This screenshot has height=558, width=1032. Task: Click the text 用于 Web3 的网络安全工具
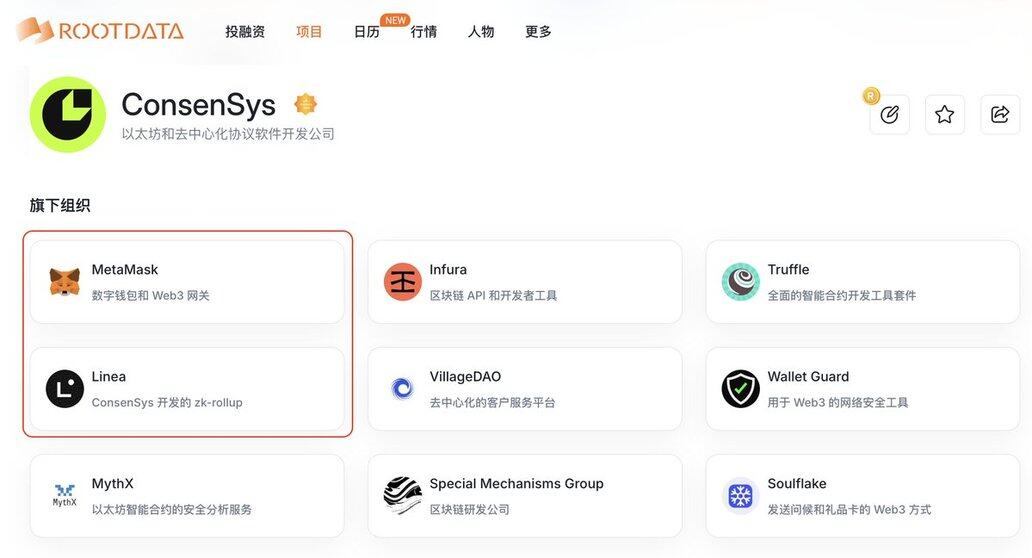(838, 403)
